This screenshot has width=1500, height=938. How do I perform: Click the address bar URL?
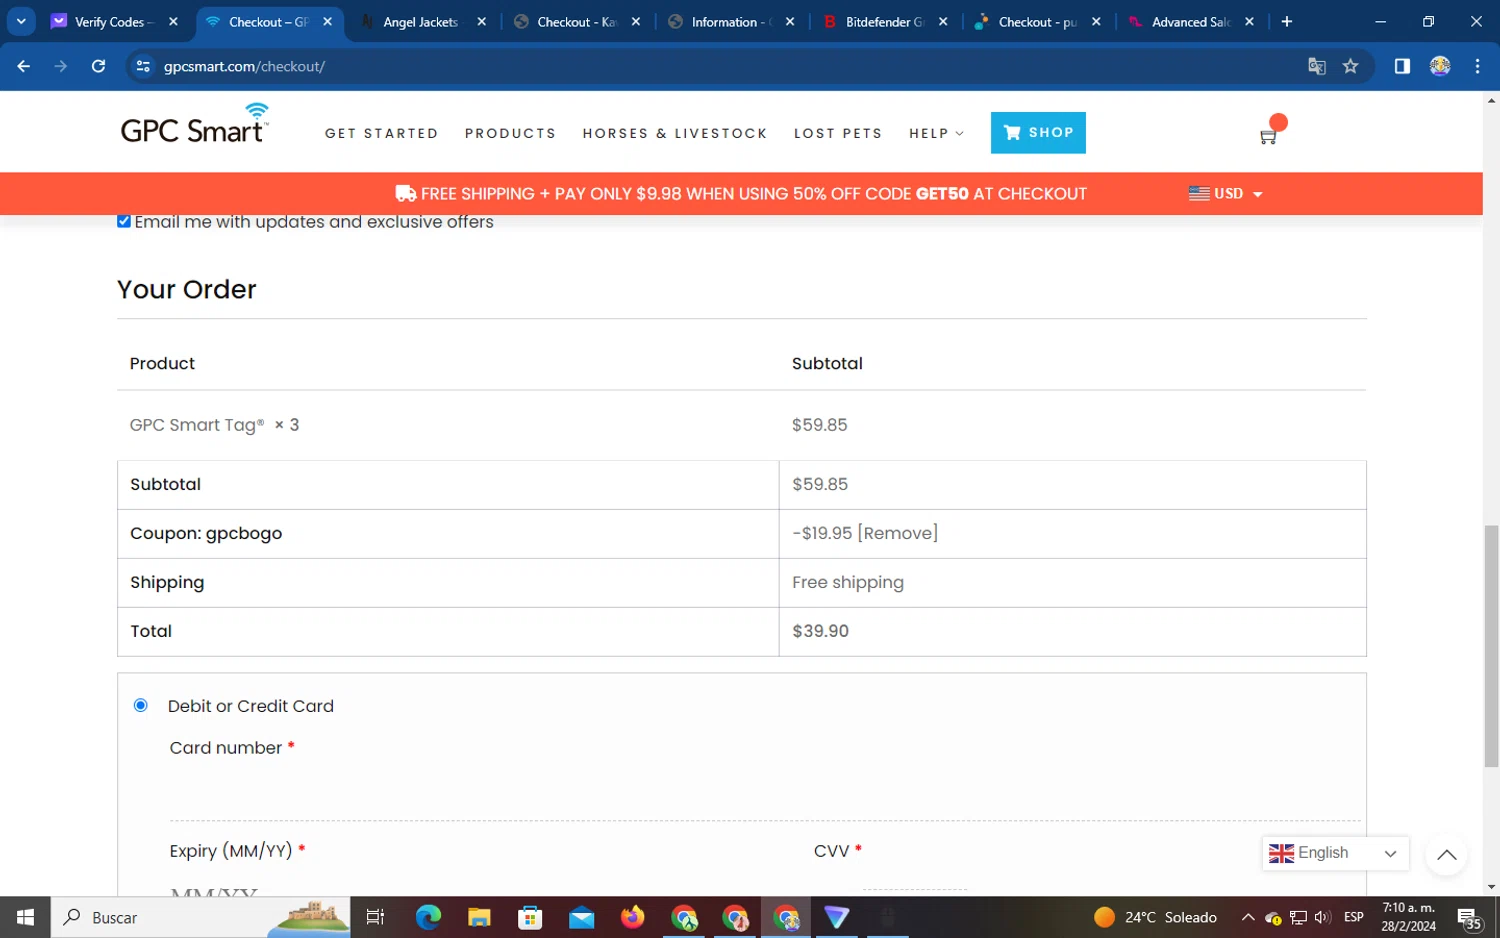click(244, 66)
